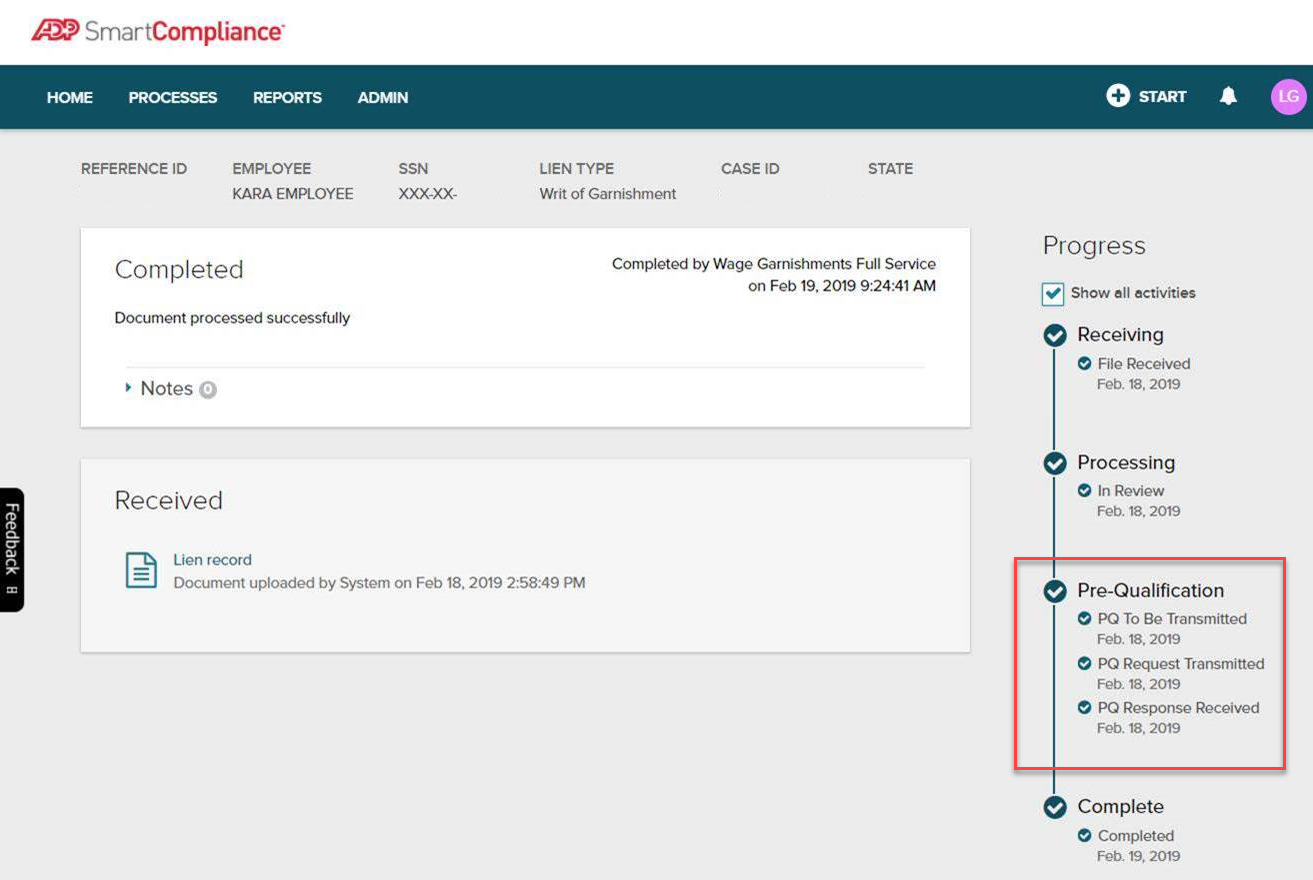Click the File Received check icon

pyautogui.click(x=1084, y=364)
